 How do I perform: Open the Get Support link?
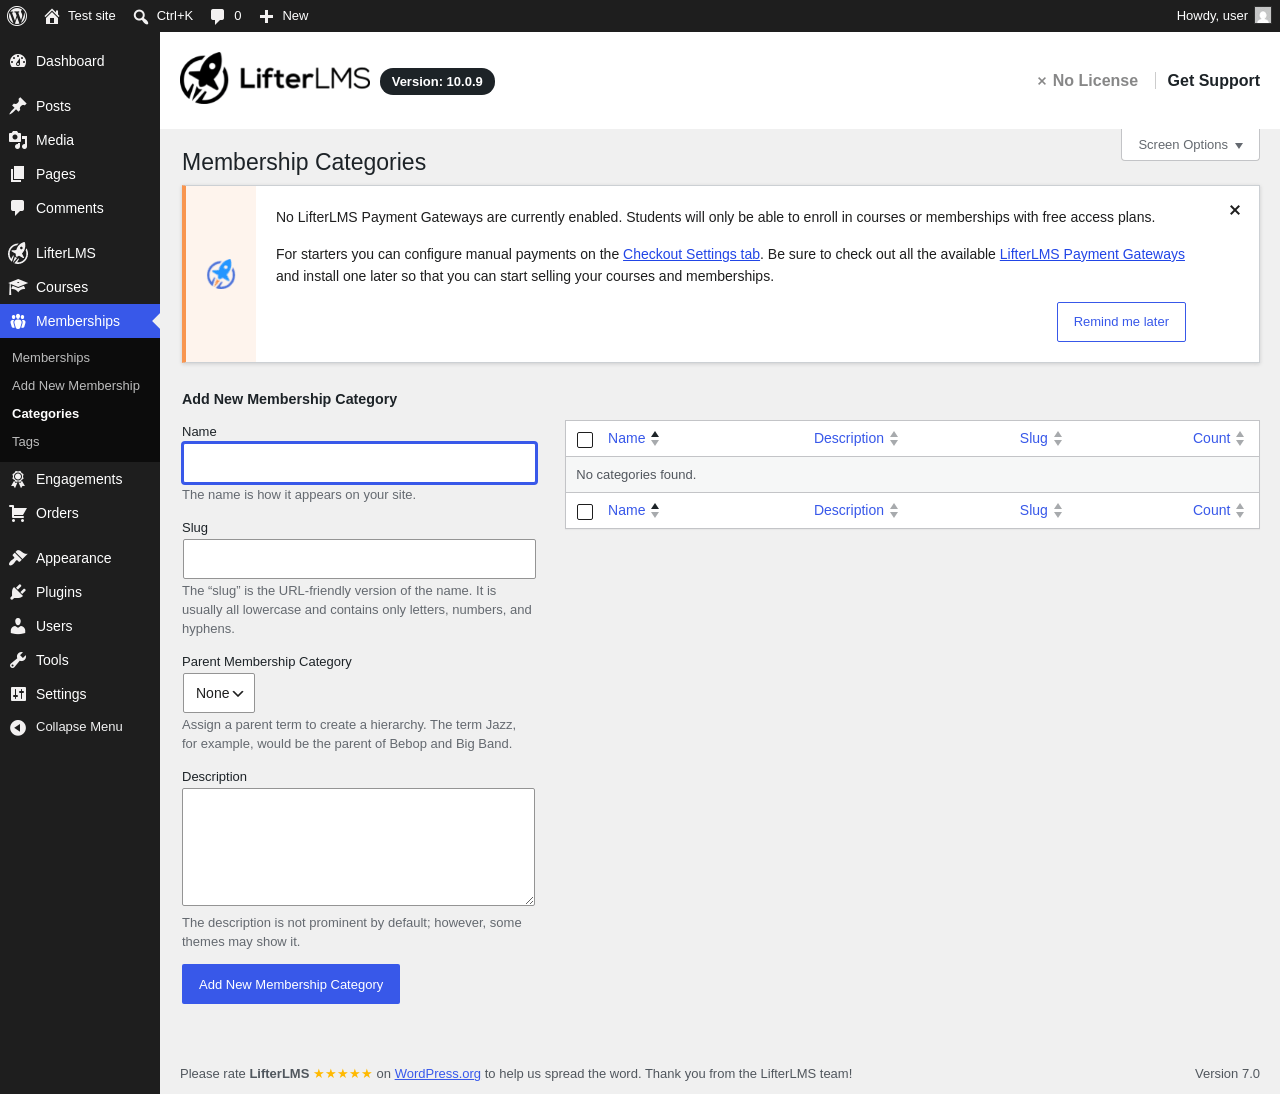click(x=1214, y=81)
